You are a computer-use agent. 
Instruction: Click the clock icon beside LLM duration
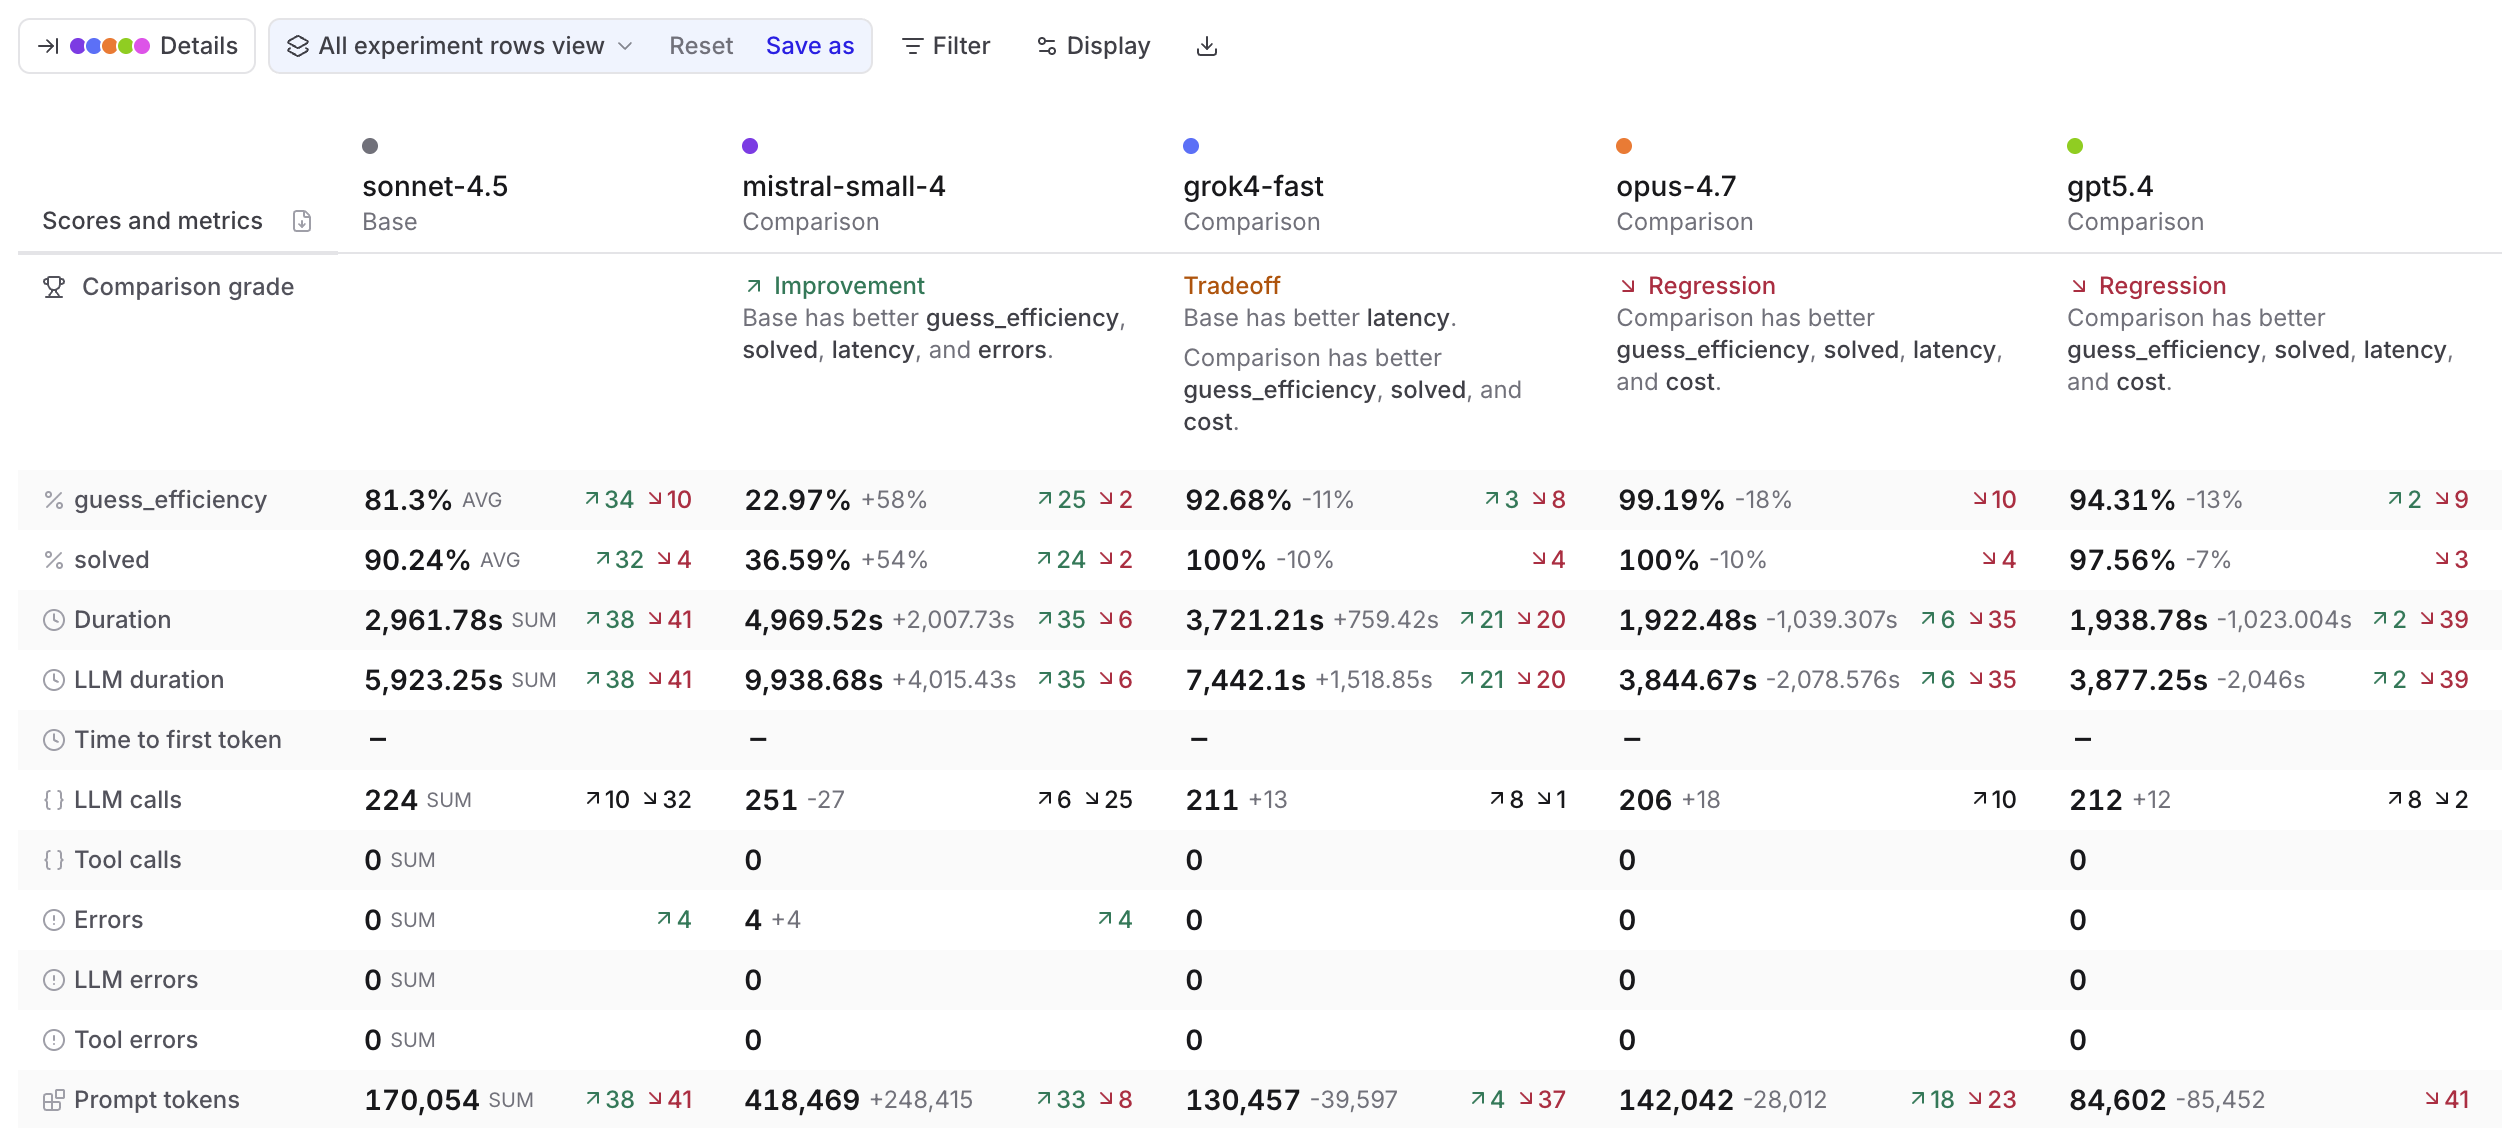(54, 680)
